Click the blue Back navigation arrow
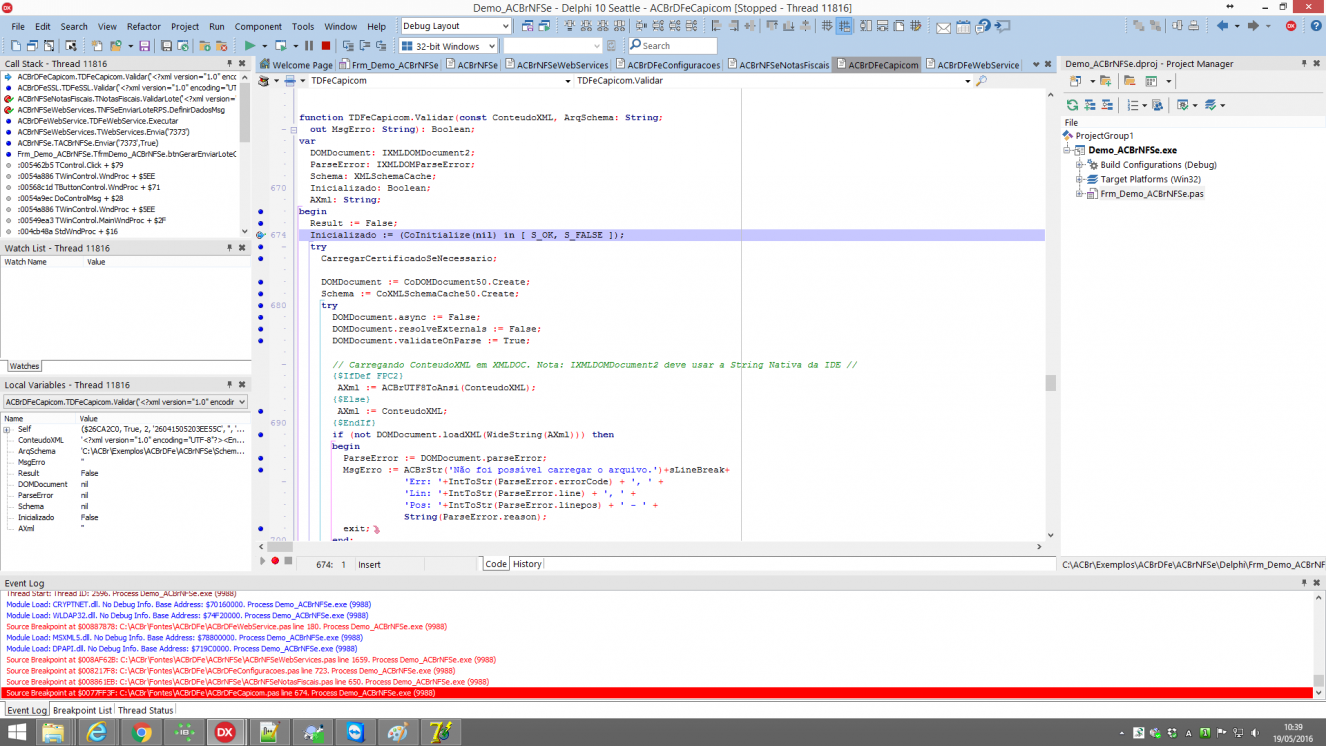The image size is (1326, 746). click(x=1222, y=26)
